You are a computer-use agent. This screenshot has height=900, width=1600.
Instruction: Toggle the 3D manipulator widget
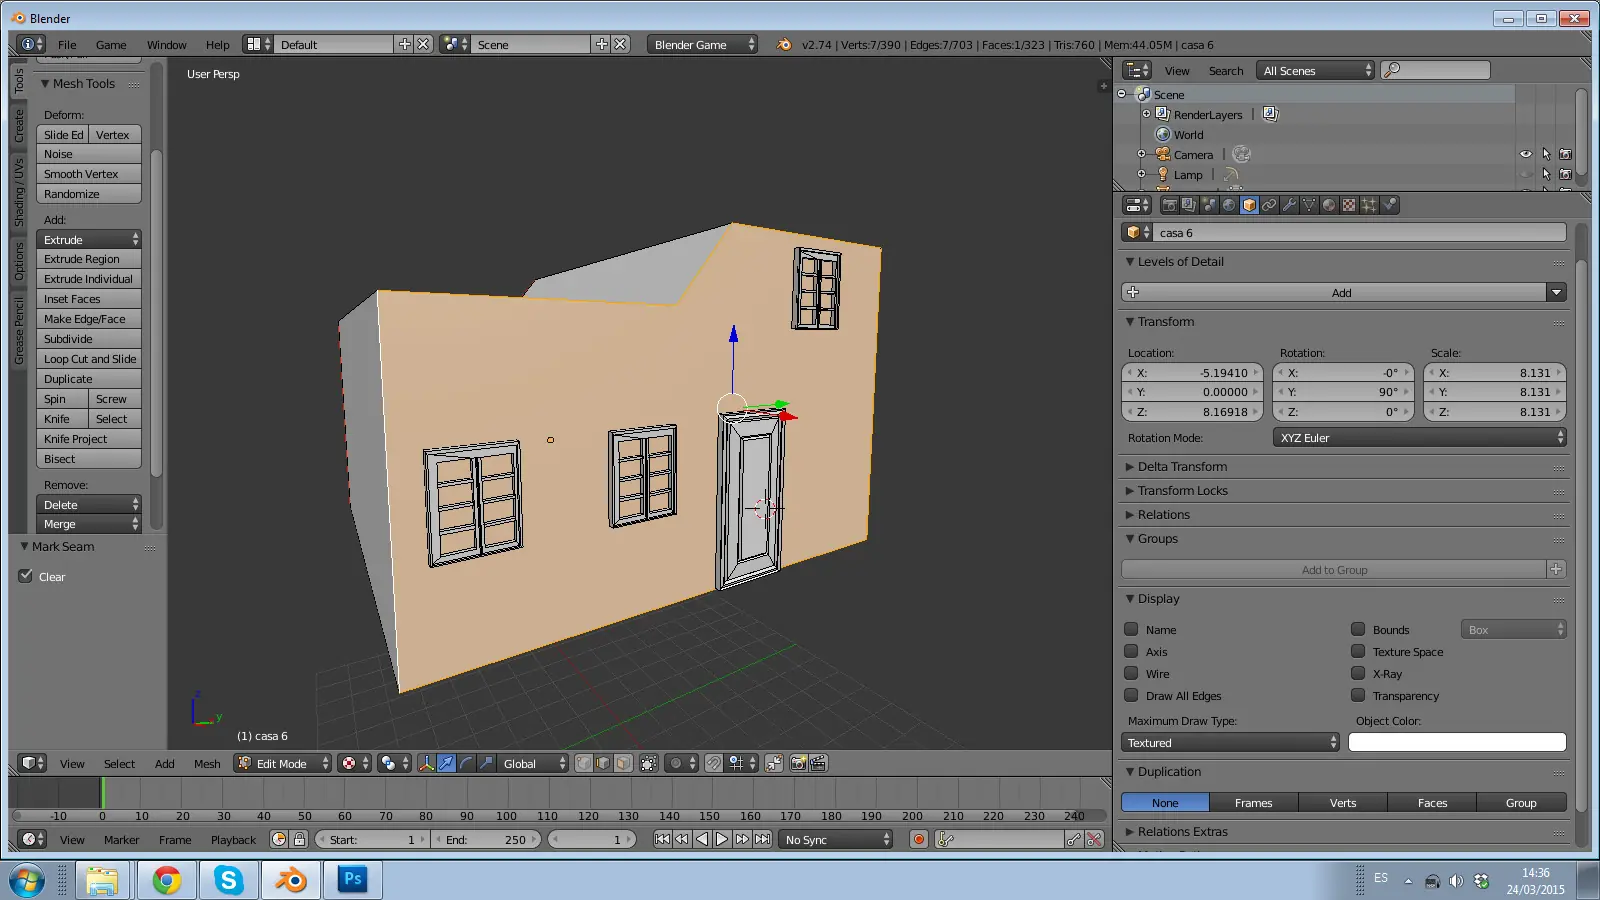[x=427, y=763]
